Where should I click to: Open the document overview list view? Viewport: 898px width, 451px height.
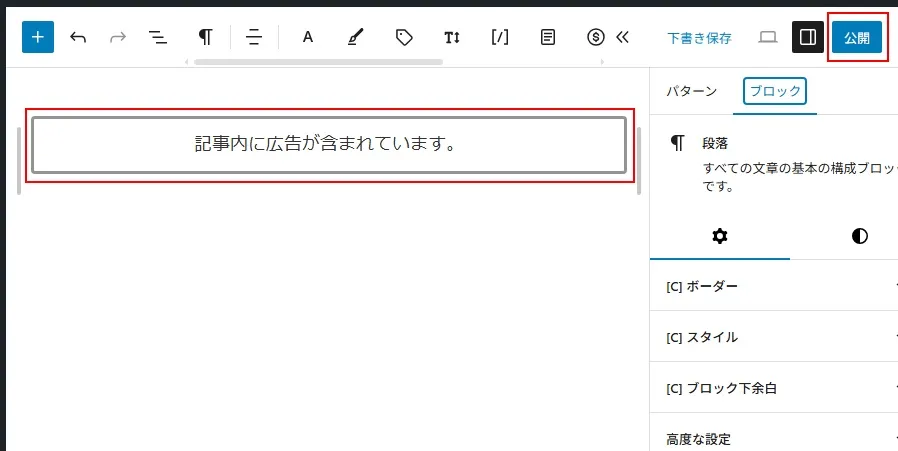coord(157,38)
